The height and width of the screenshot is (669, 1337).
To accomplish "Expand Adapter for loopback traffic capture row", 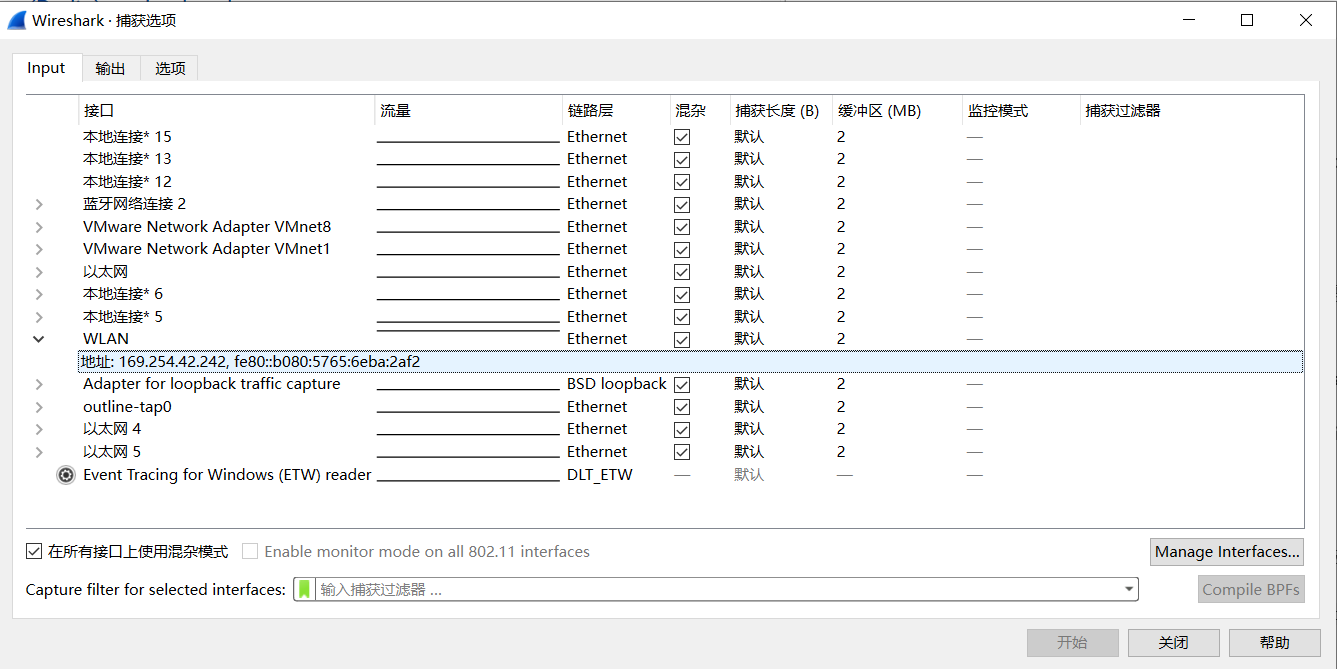I will (x=39, y=384).
